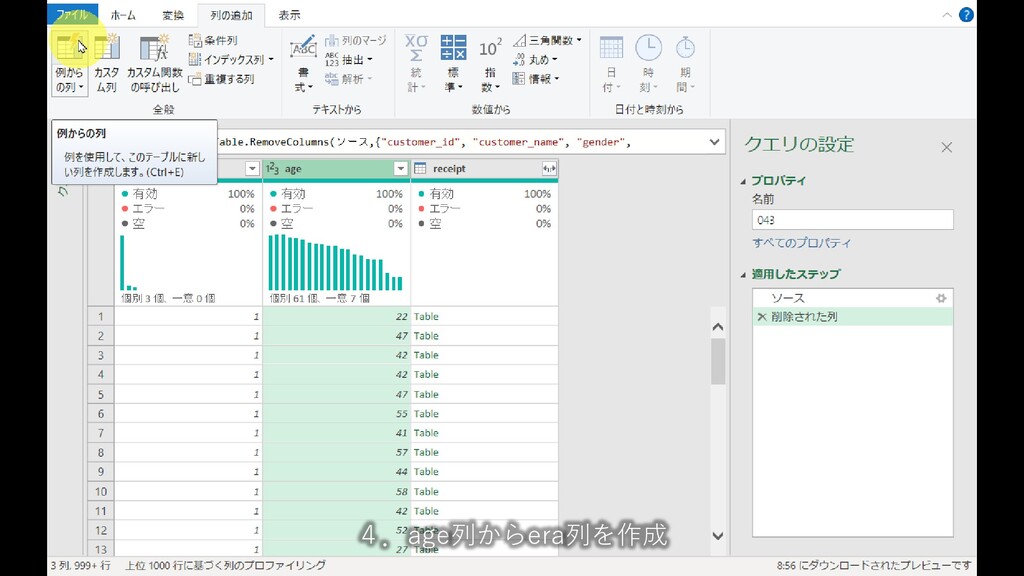The width and height of the screenshot is (1024, 576).
Task: Open the 統計 (Statistics) sigma icon
Action: (416, 48)
